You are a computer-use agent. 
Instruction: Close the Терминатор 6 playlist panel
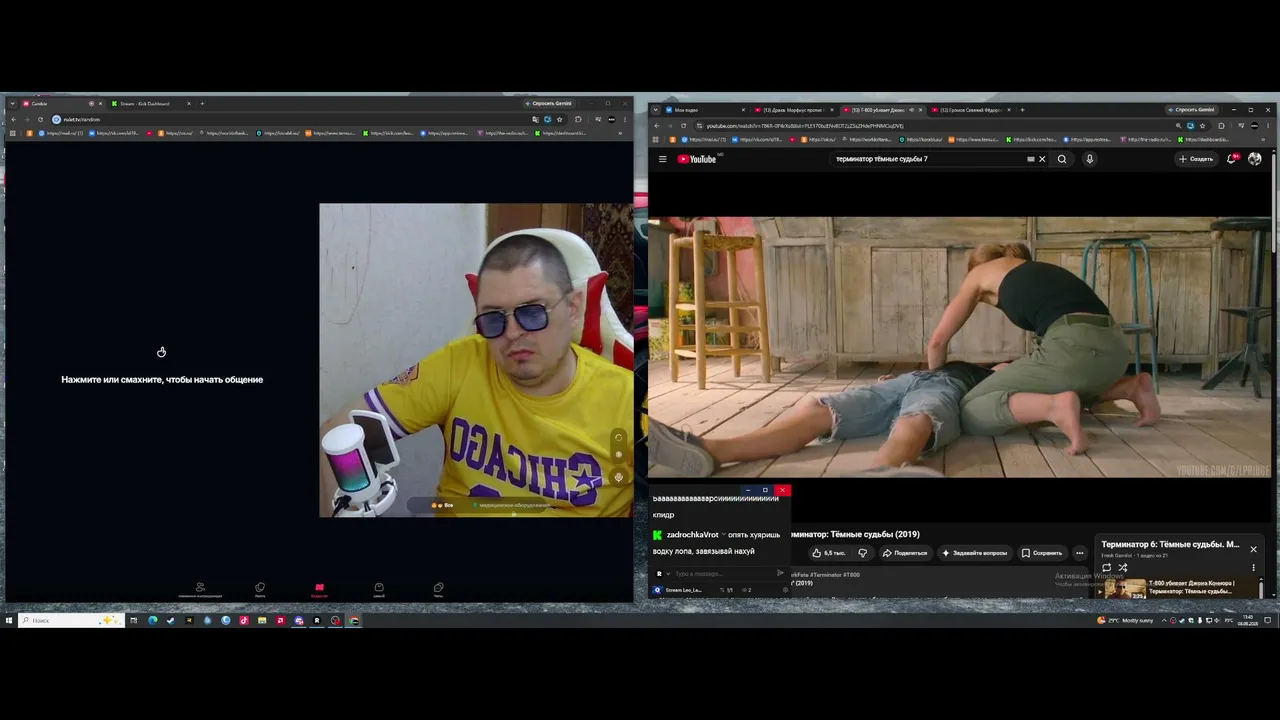pos(1253,549)
